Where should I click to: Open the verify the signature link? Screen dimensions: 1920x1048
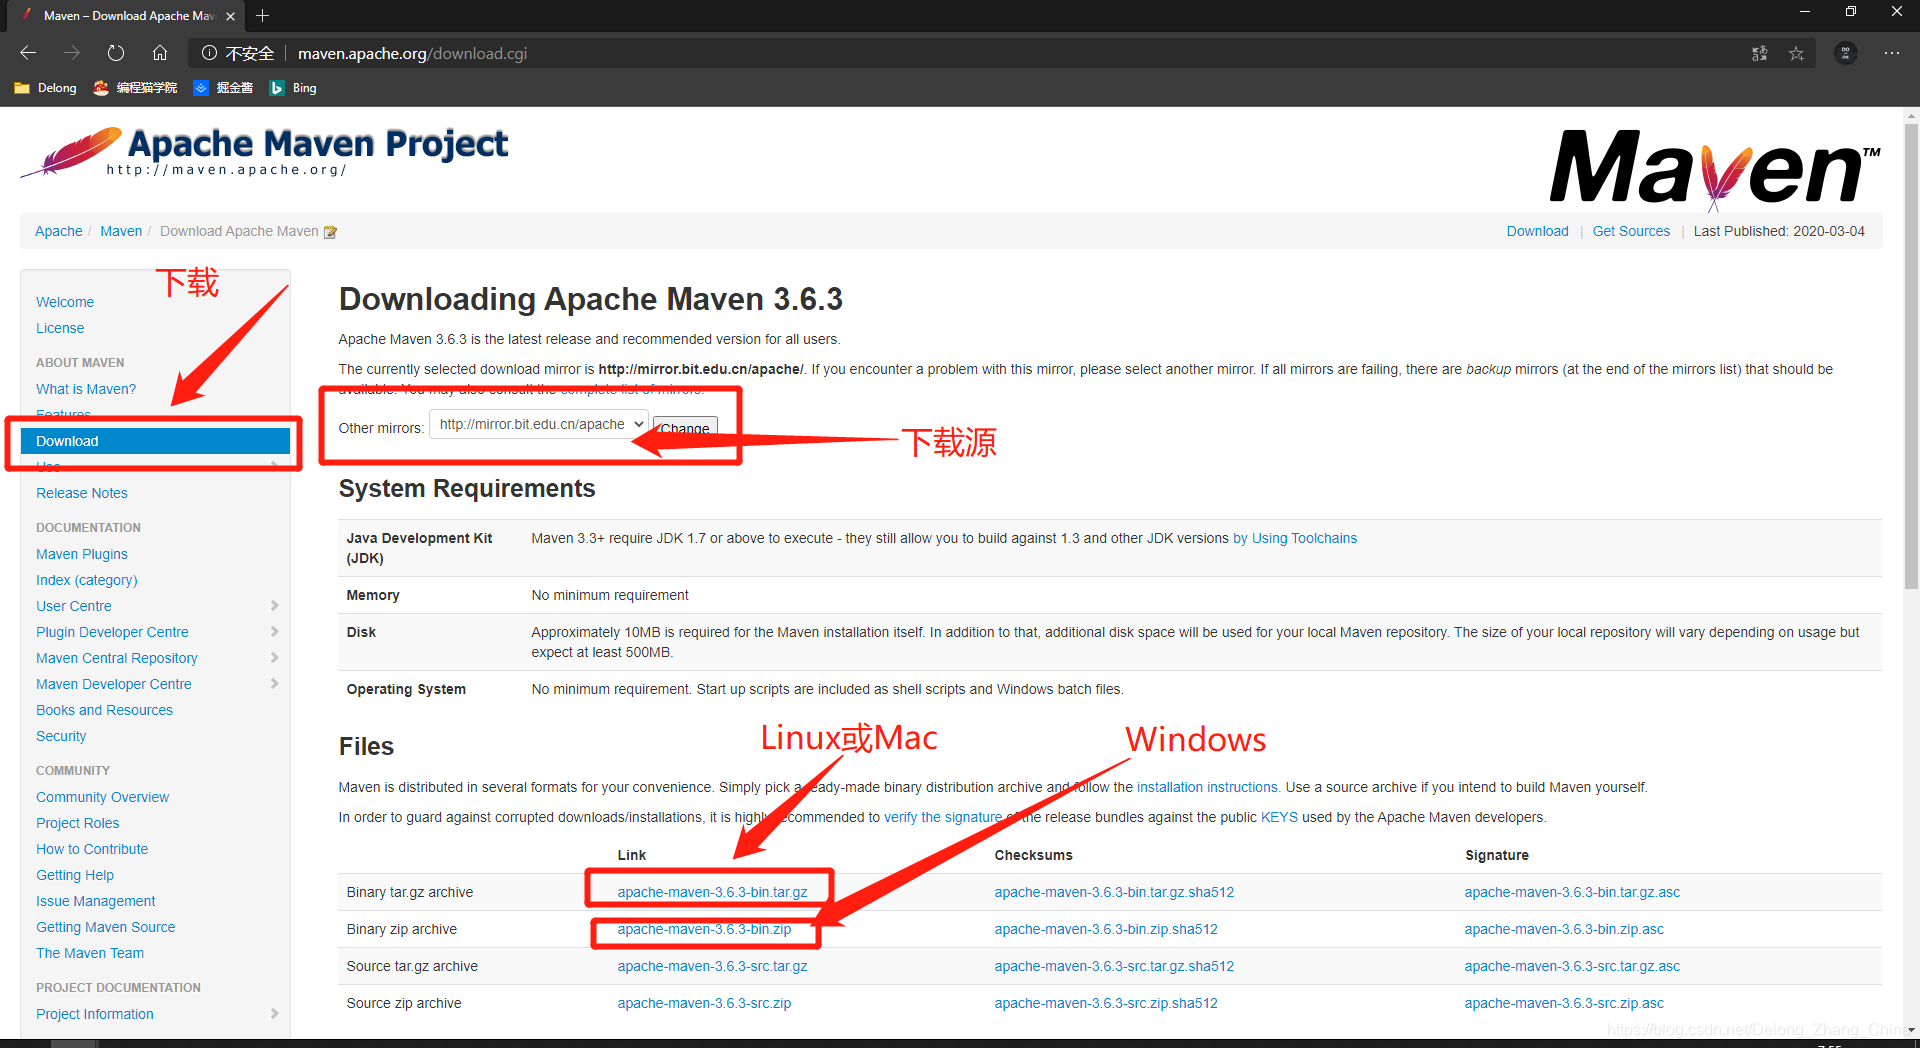click(x=943, y=817)
